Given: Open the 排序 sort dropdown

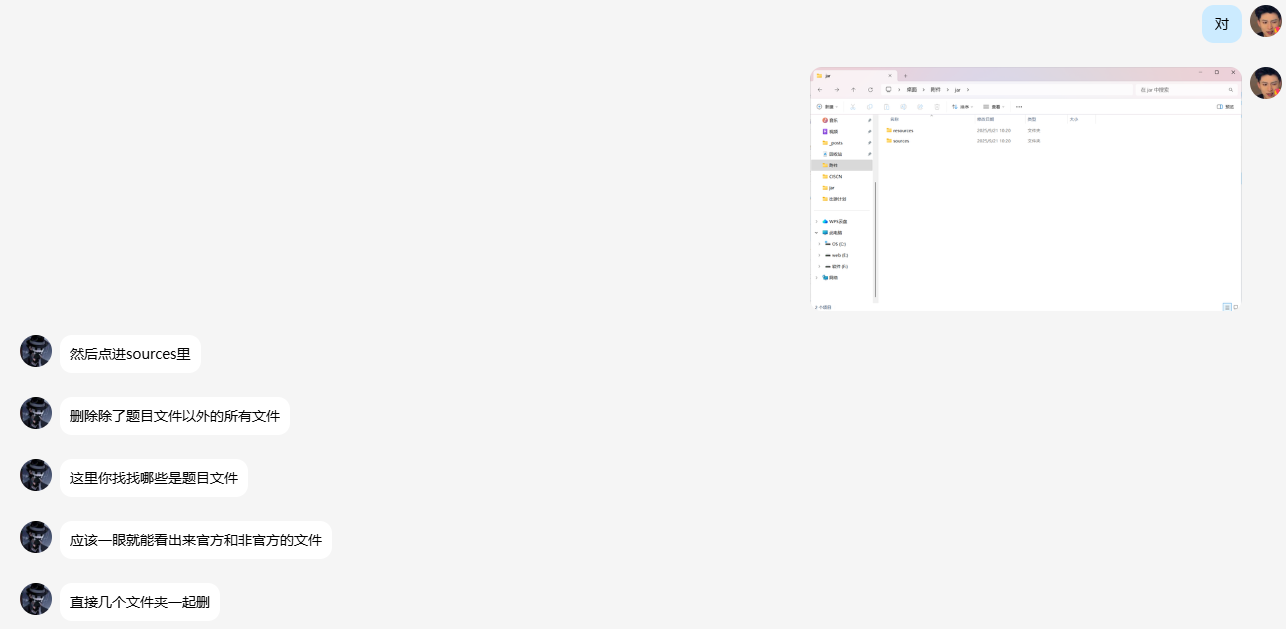Looking at the screenshot, I should click(x=962, y=107).
